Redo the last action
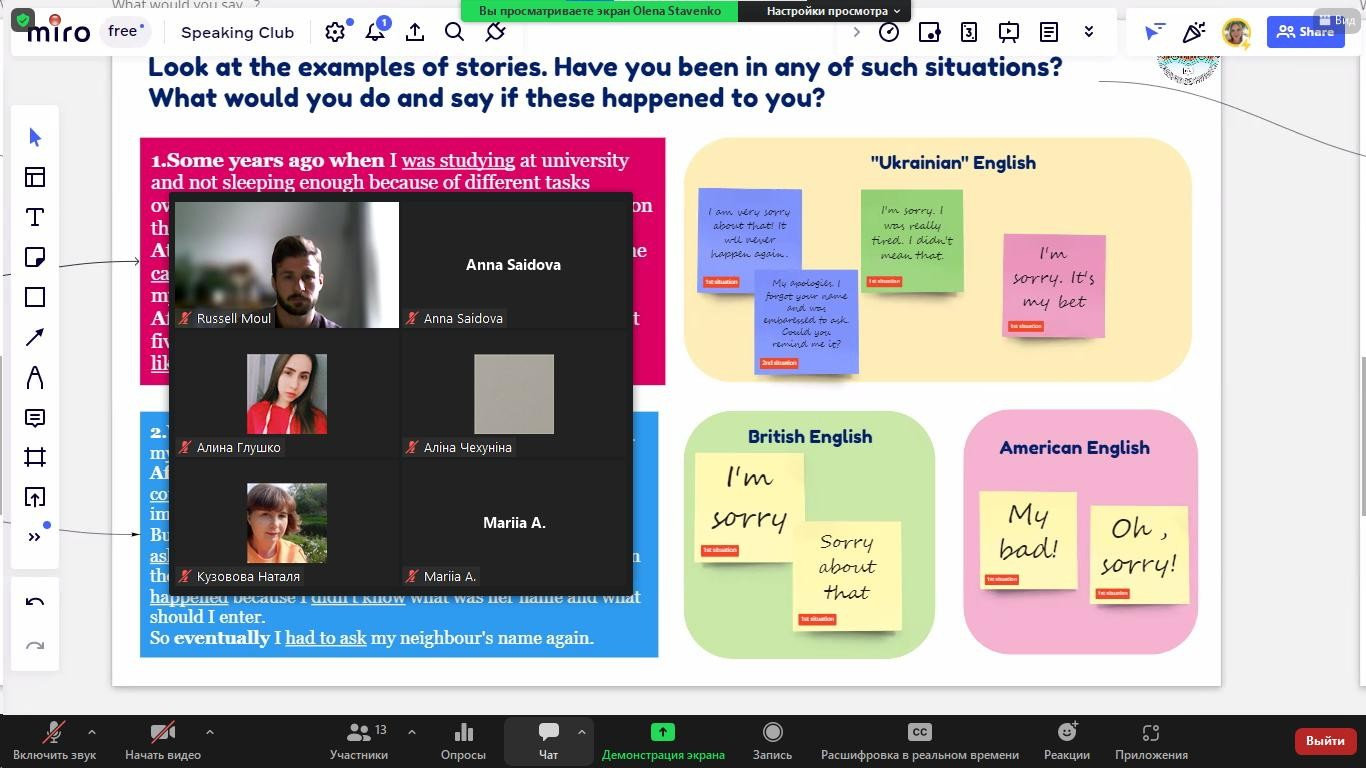Viewport: 1366px width, 768px height. [35, 646]
